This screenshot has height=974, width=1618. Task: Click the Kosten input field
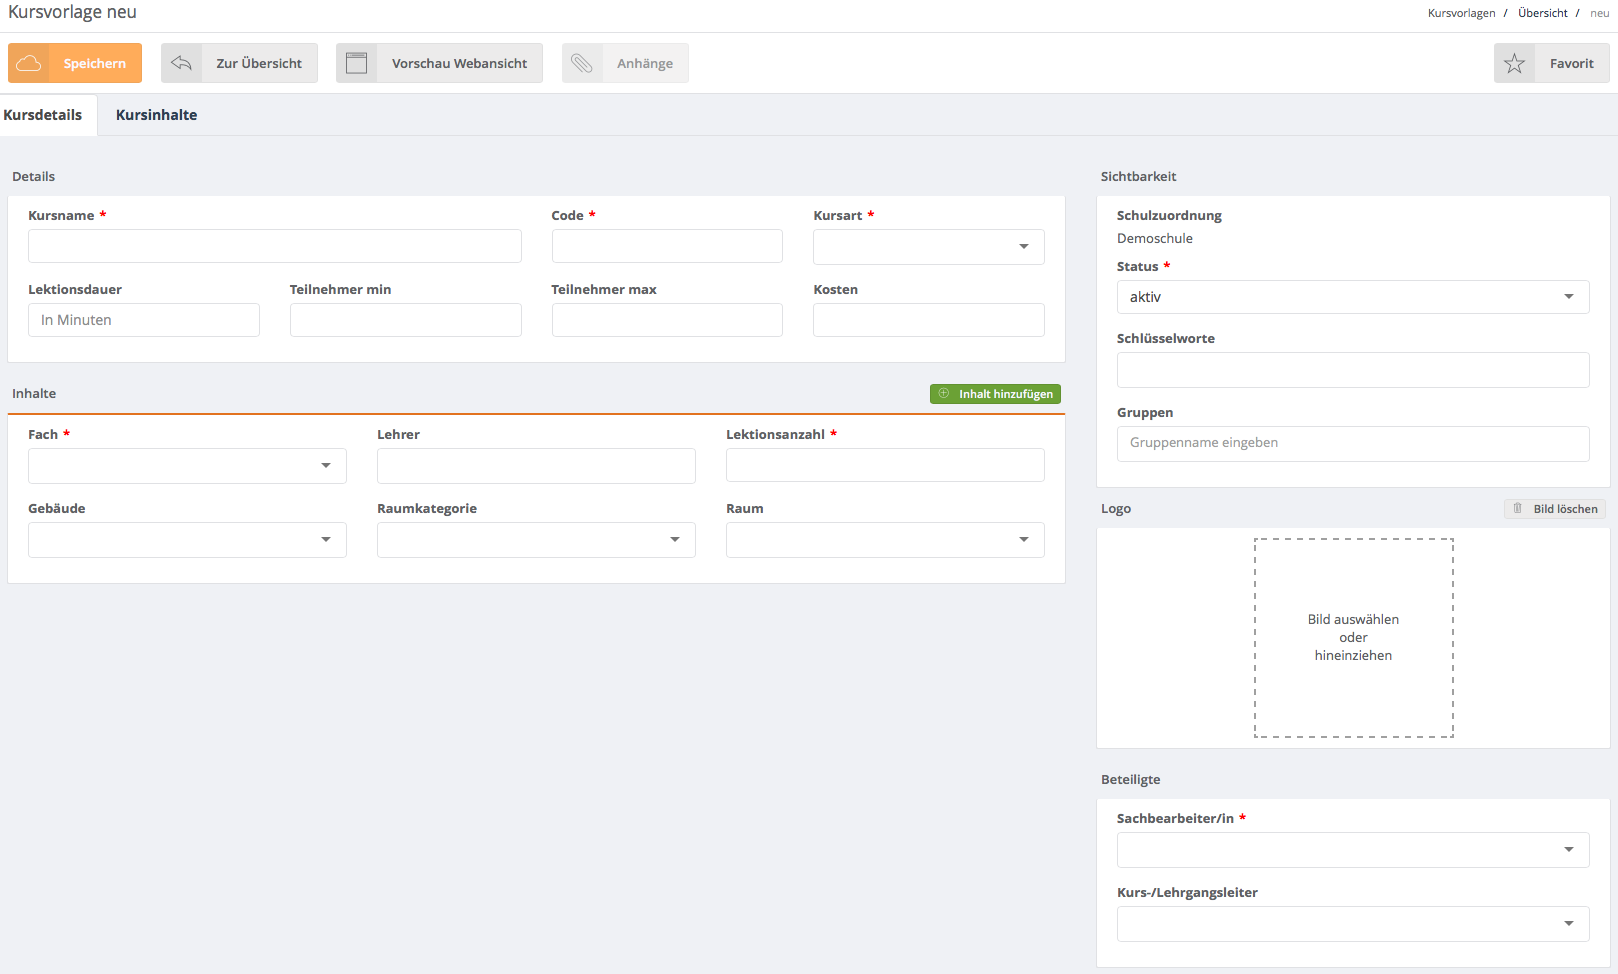tap(929, 320)
